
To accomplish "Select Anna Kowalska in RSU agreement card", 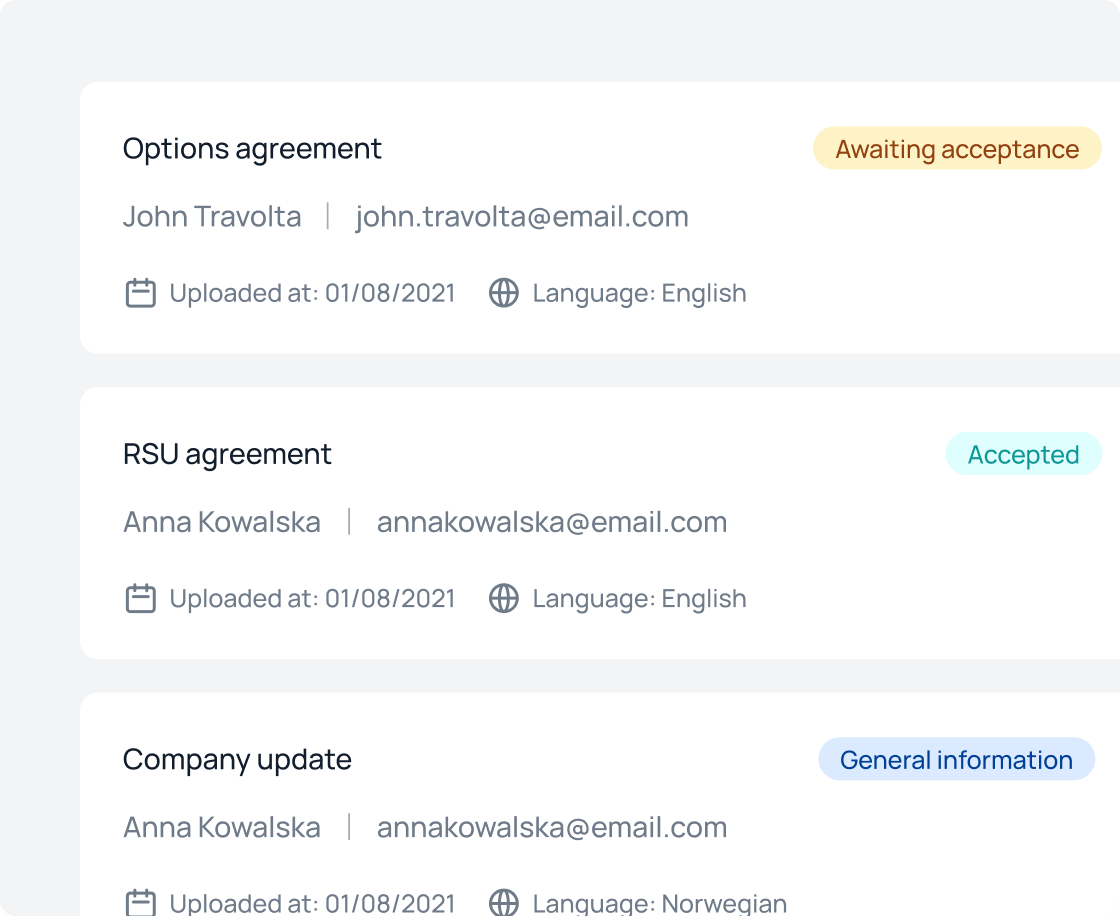I will pyautogui.click(x=221, y=522).
